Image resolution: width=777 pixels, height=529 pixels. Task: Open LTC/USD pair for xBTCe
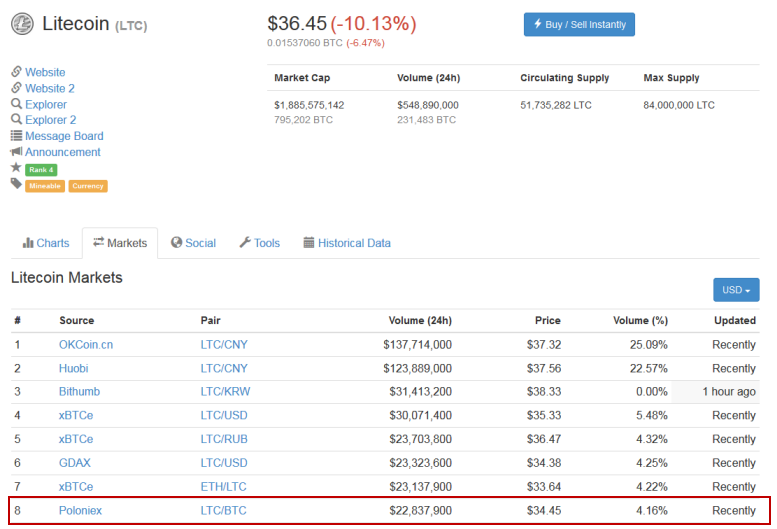[224, 416]
